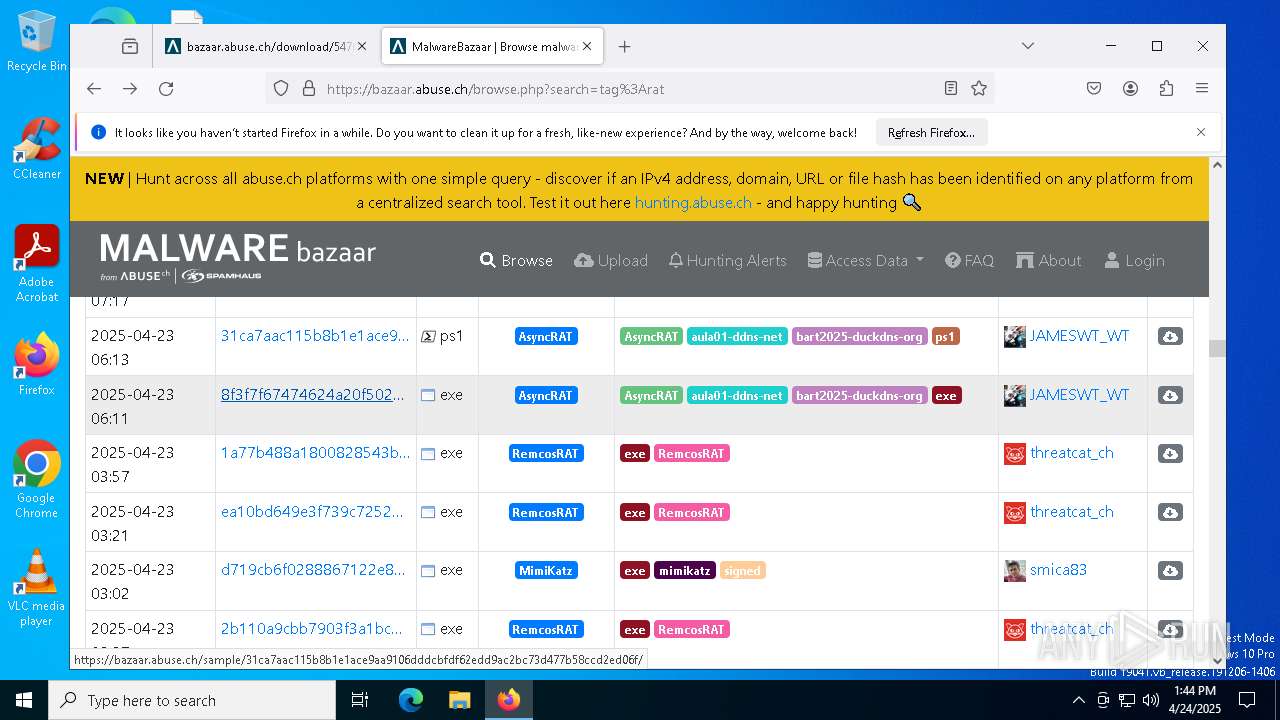Open sample hash d719cb6f0288867122e8
The image size is (1280, 720).
pos(313,570)
